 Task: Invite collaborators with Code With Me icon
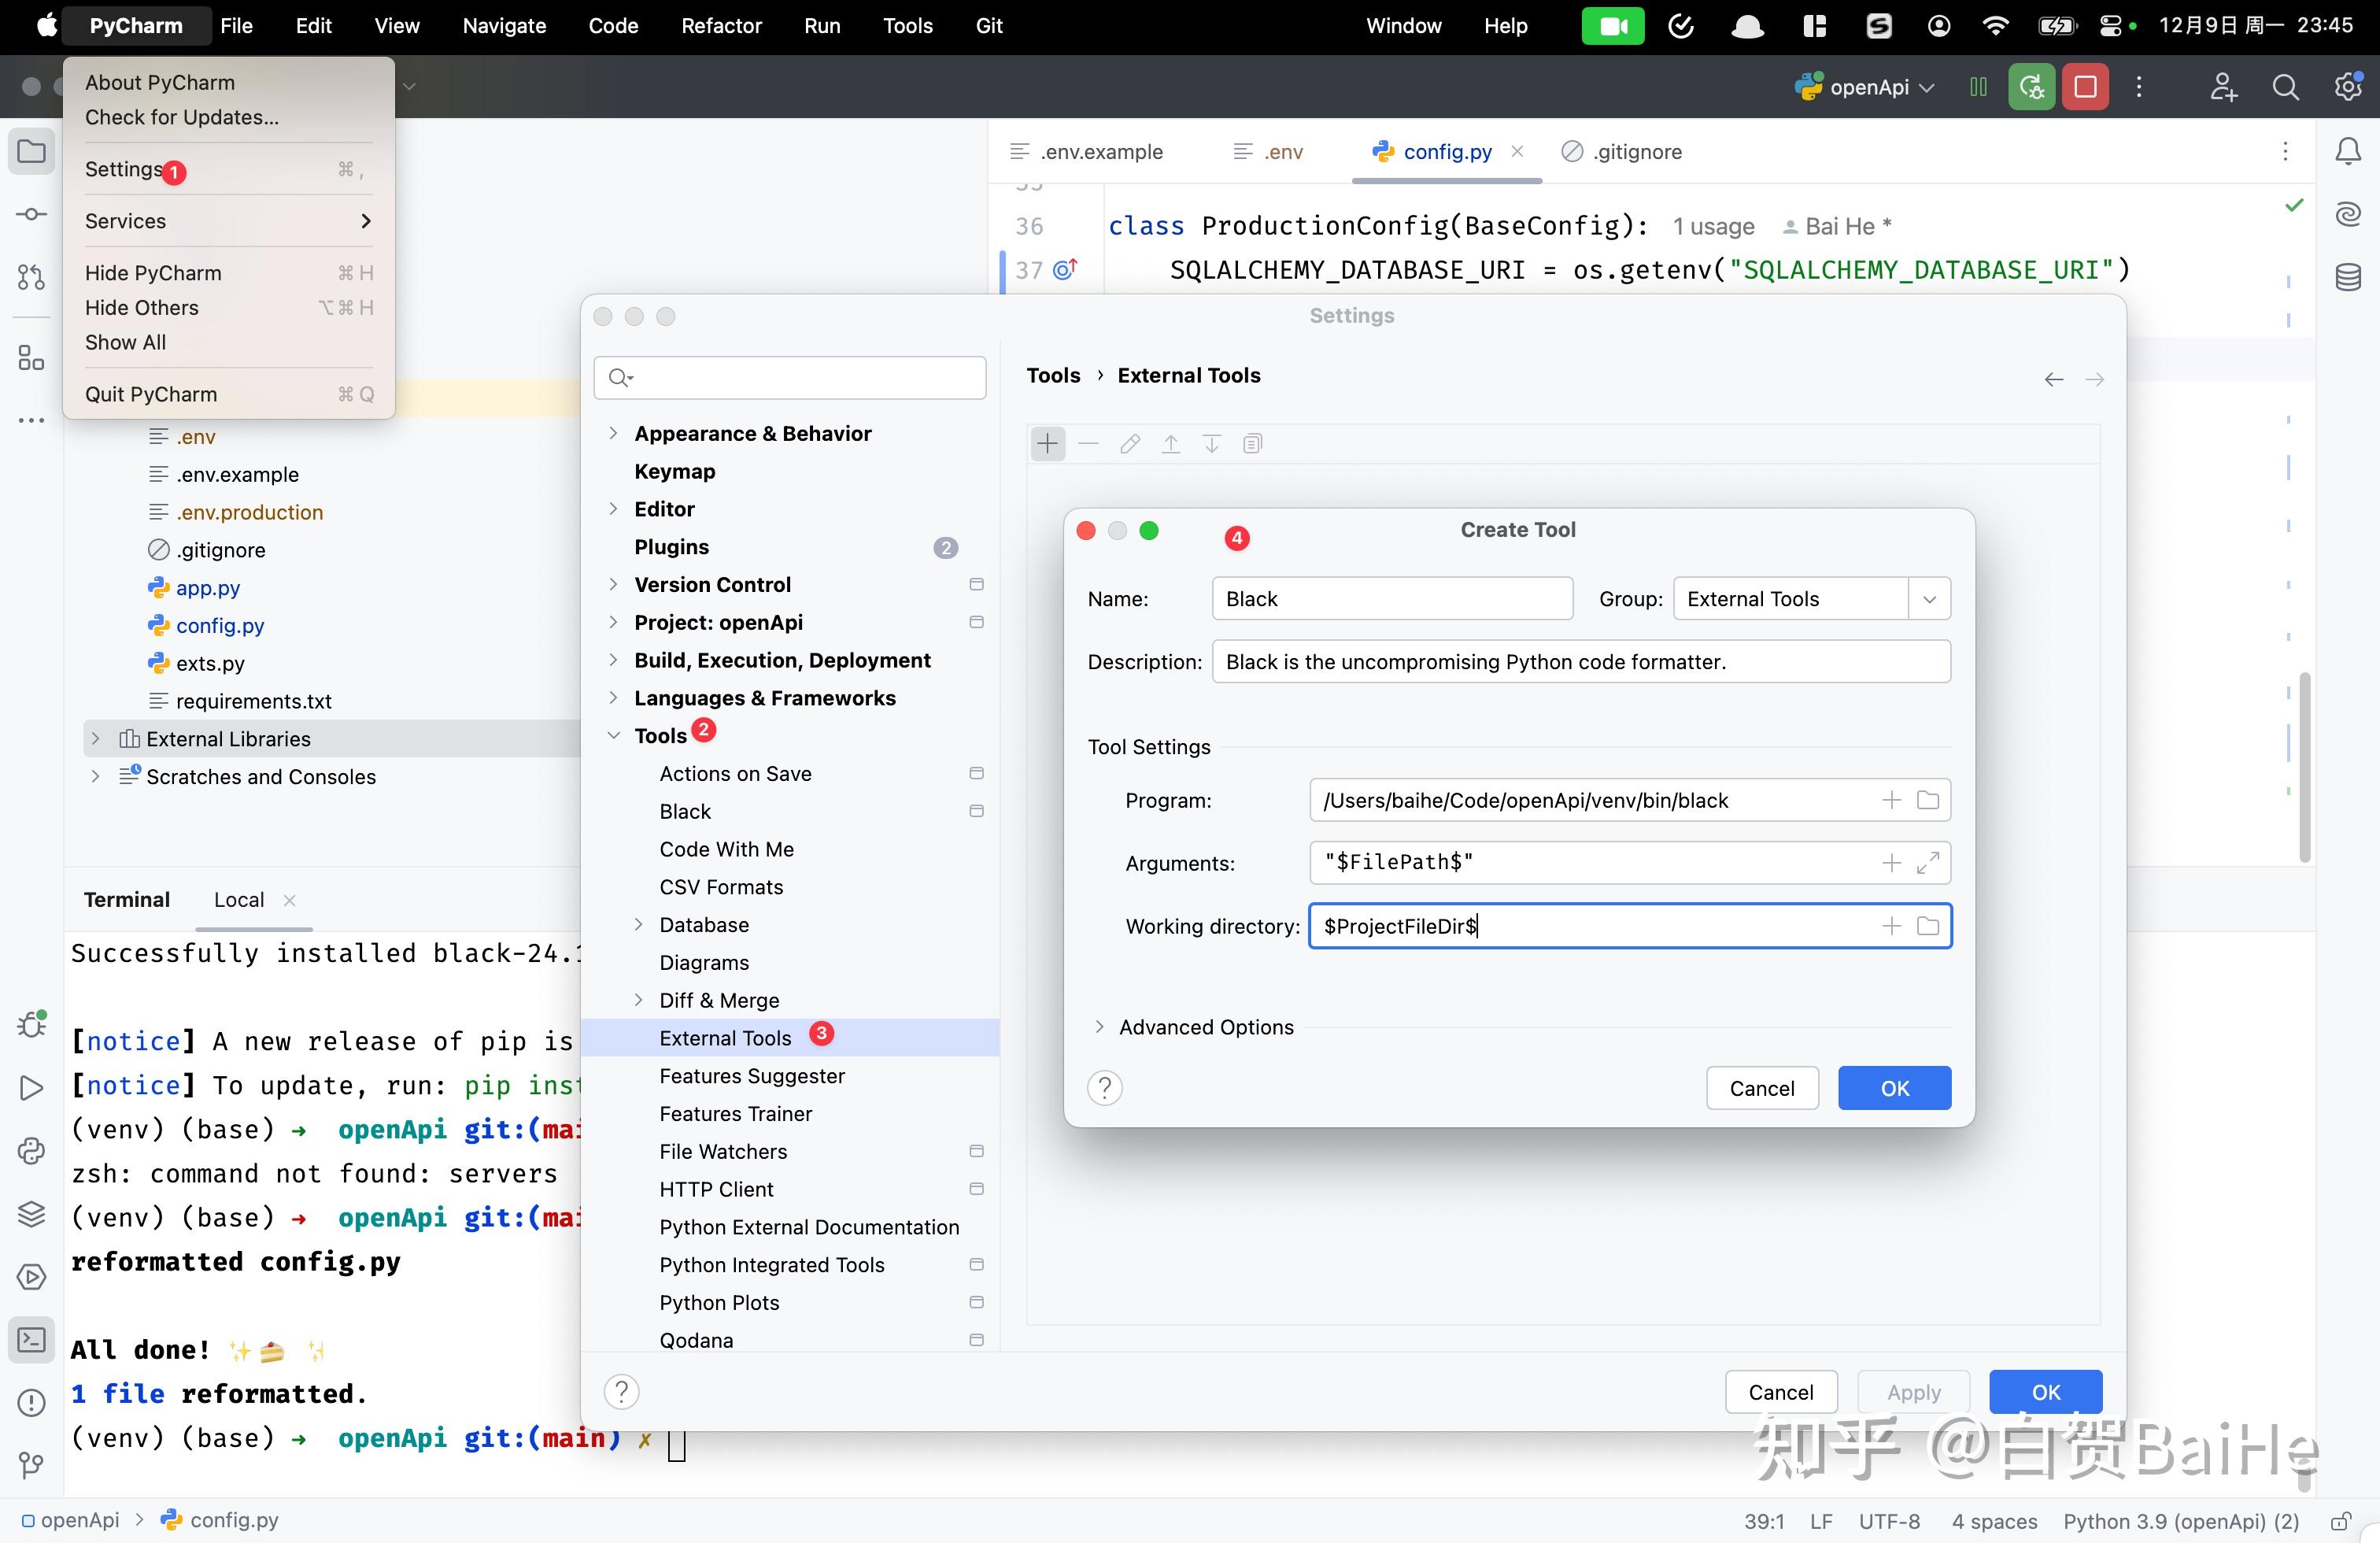pos(2223,87)
